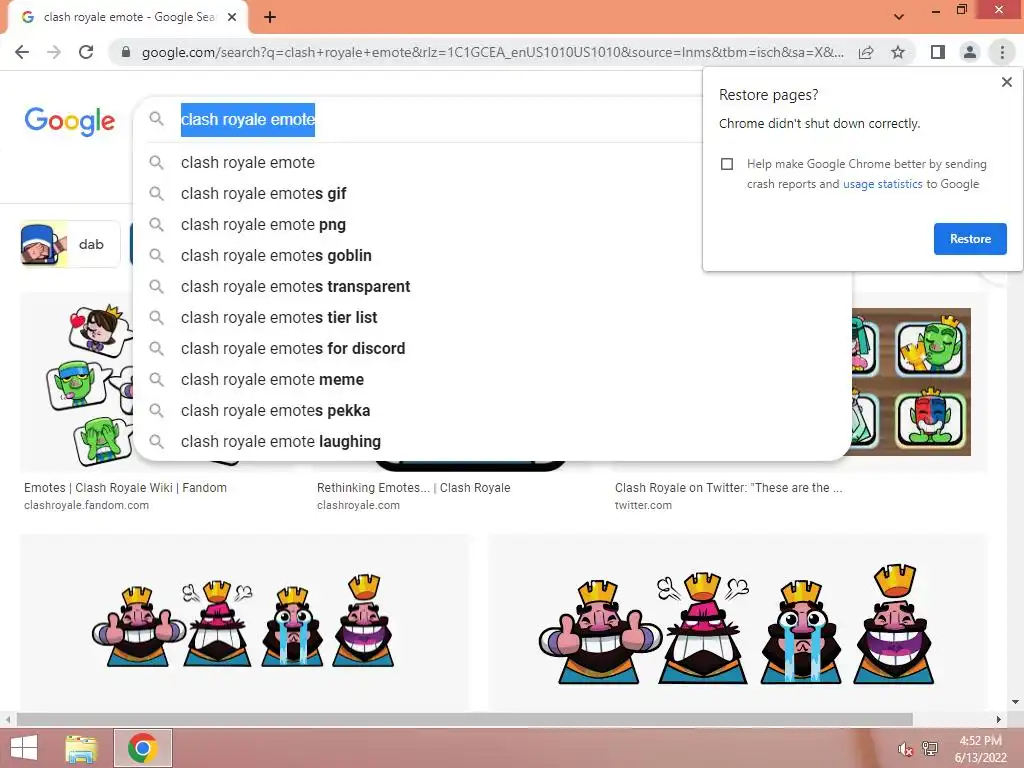
Task: Bookmark this page with the star icon
Action: coord(898,52)
